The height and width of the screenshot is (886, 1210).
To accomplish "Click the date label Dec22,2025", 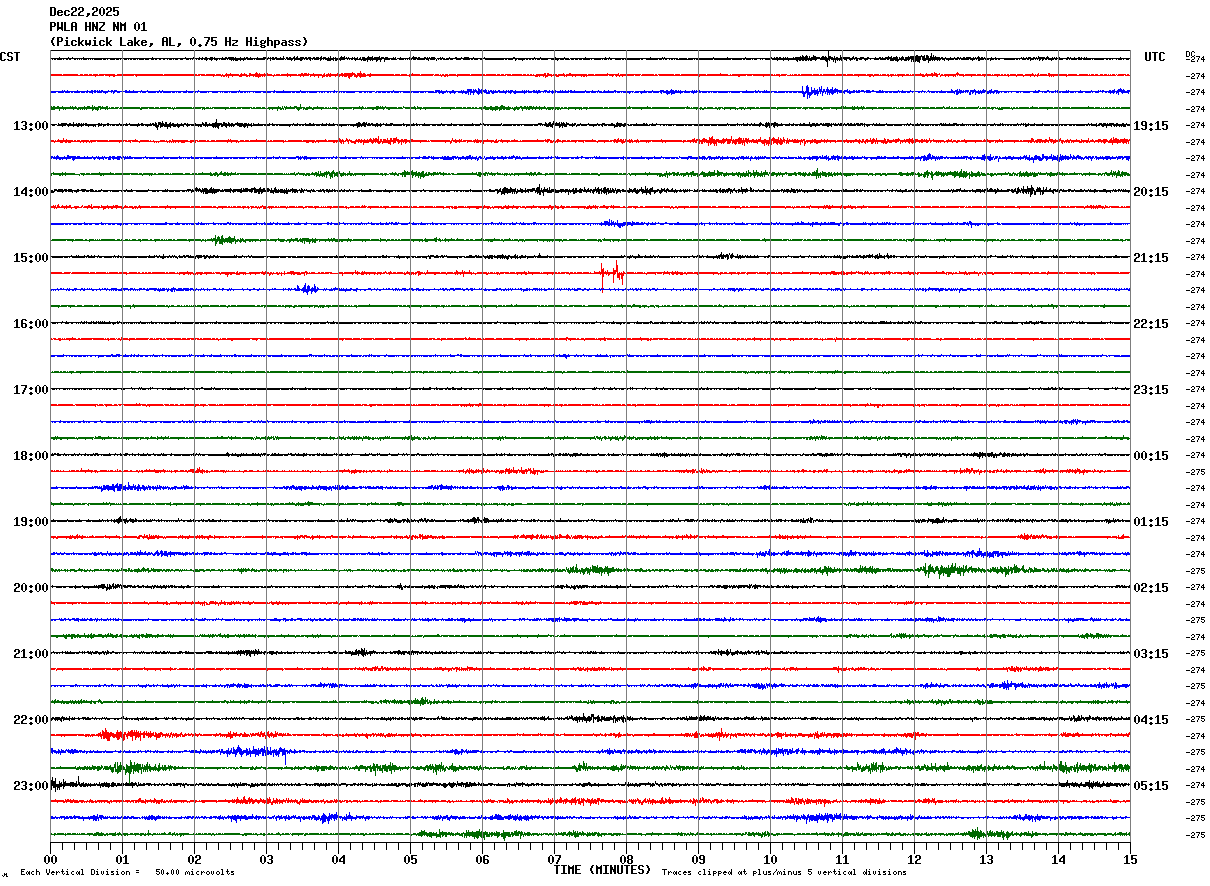I will tap(84, 12).
